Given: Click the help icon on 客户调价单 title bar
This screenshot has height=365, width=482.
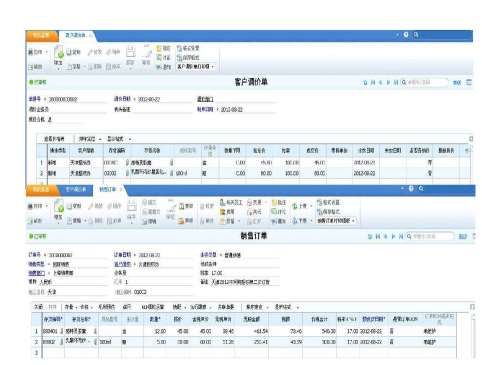Looking at the screenshot, I should click(406, 35).
